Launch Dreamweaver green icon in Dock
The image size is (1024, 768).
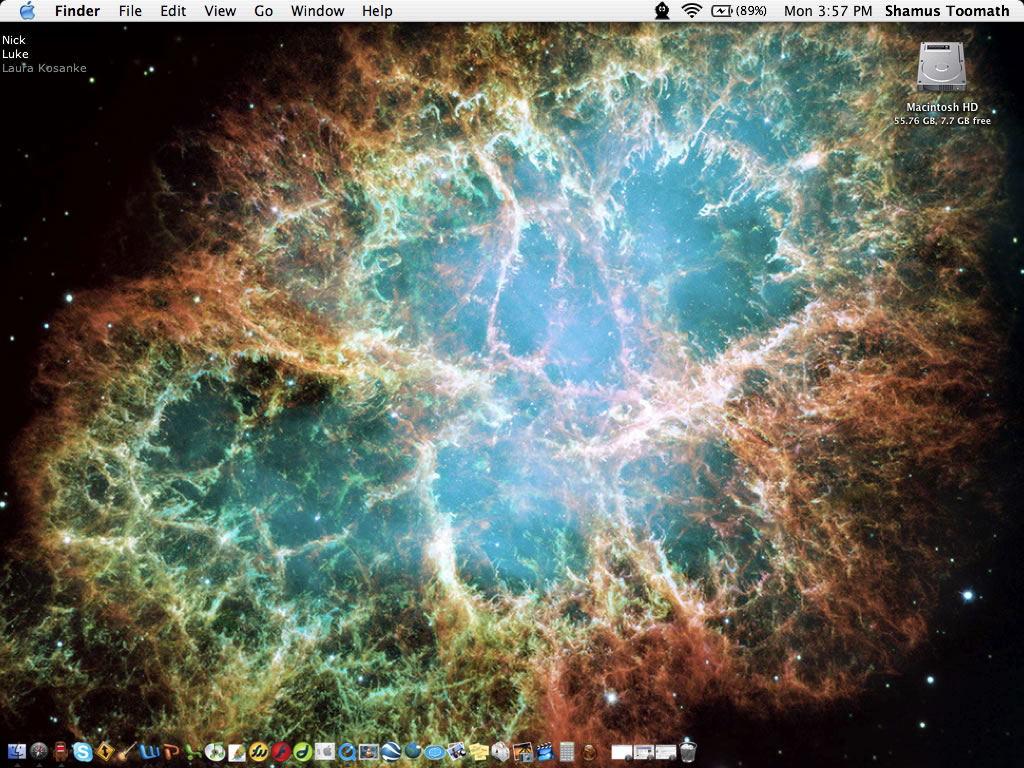pyautogui.click(x=303, y=752)
